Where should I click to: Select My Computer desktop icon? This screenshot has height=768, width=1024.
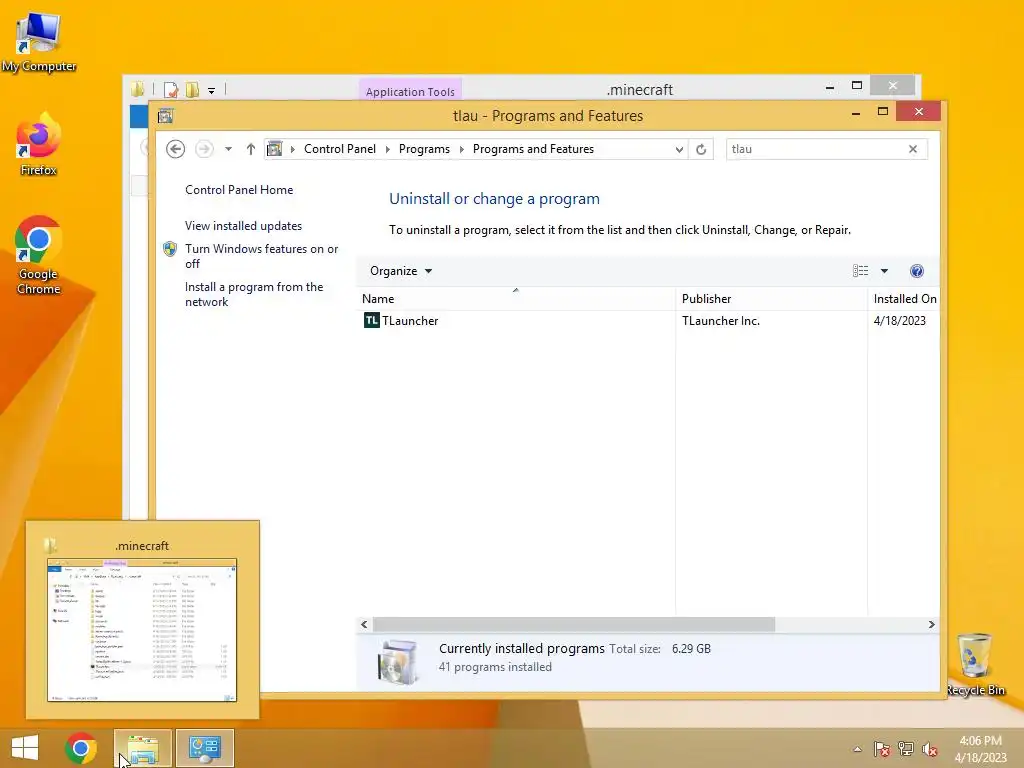39,42
